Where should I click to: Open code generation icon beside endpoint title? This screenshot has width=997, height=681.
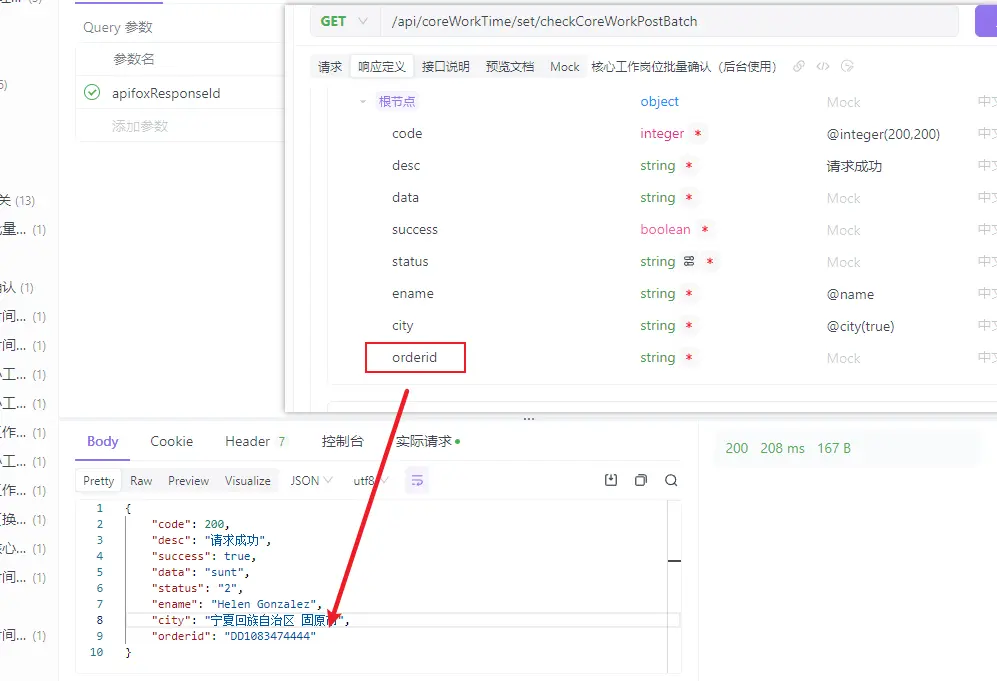(x=823, y=66)
